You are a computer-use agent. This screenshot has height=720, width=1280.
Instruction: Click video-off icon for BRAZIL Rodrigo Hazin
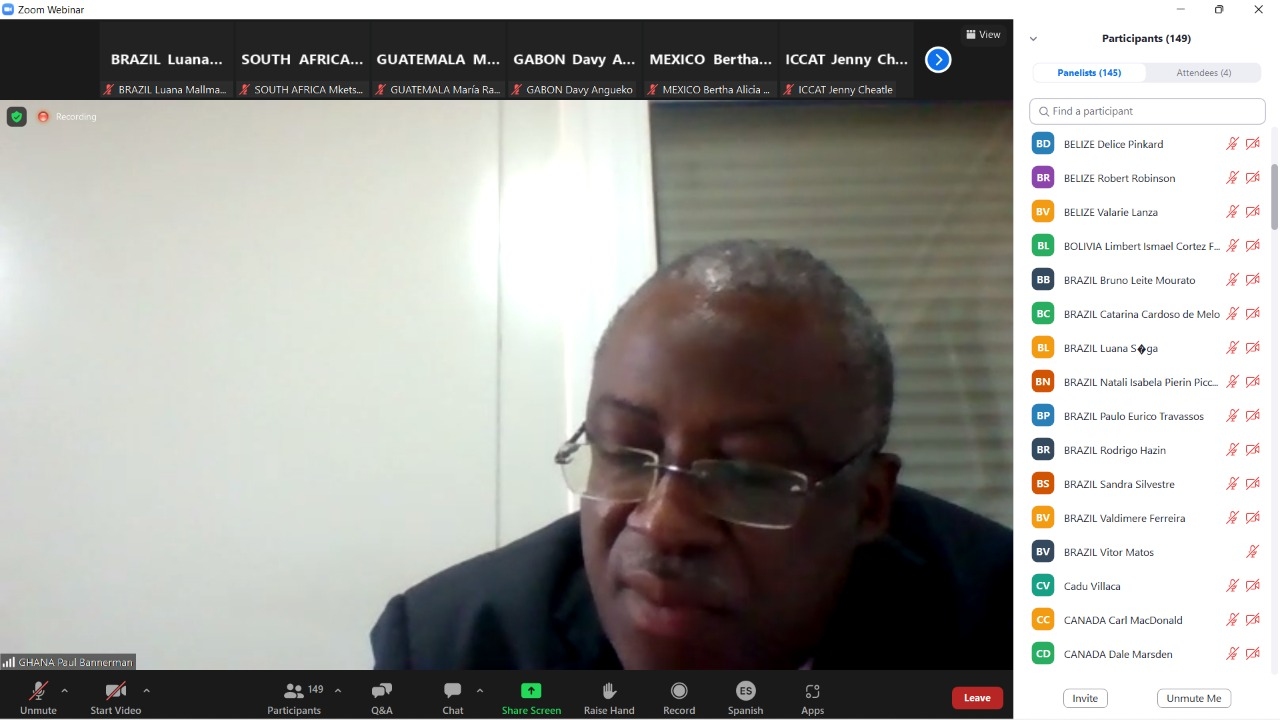click(1252, 450)
